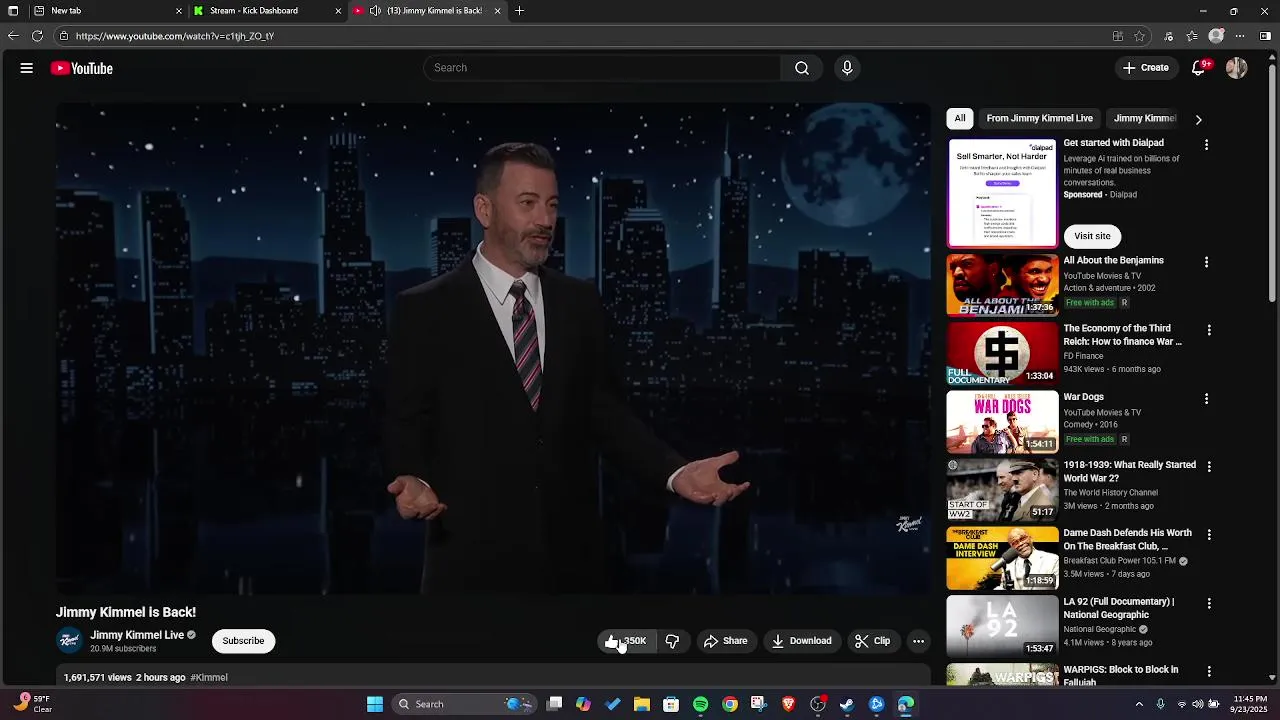Open Jimmy Kimmel Live channel avatar
The height and width of the screenshot is (720, 1280).
(x=69, y=641)
